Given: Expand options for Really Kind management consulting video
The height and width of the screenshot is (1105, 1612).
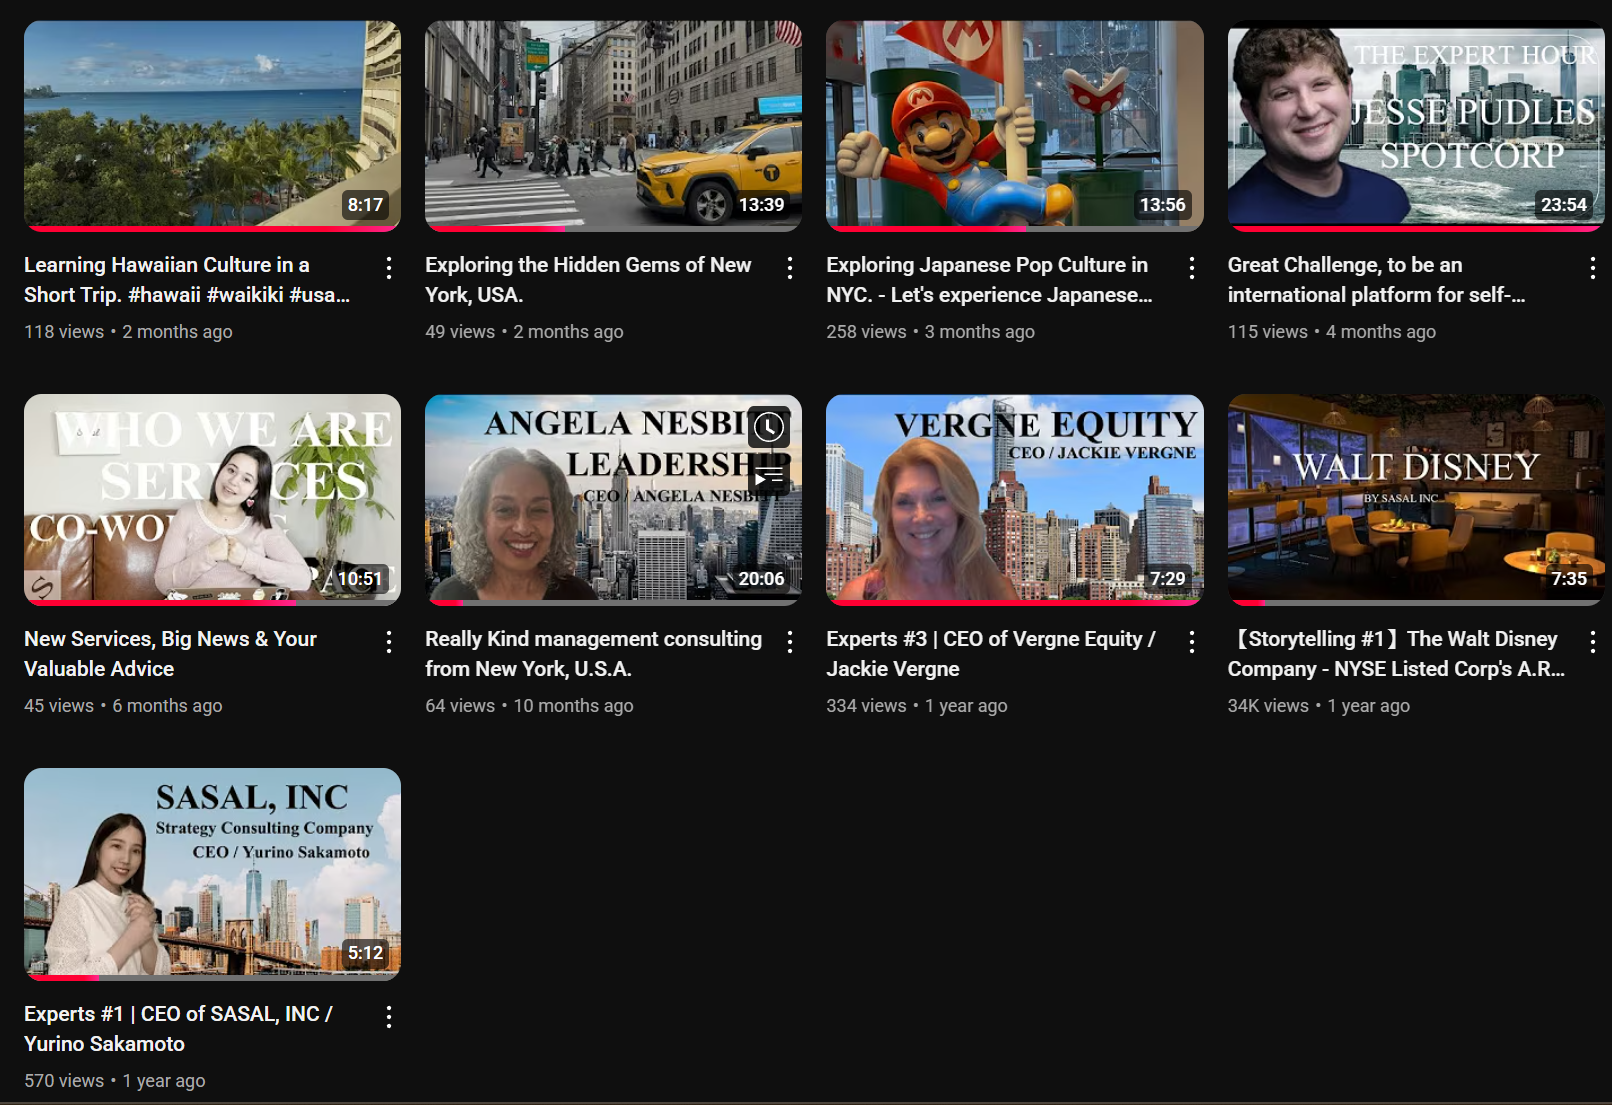Looking at the screenshot, I should pos(790,642).
